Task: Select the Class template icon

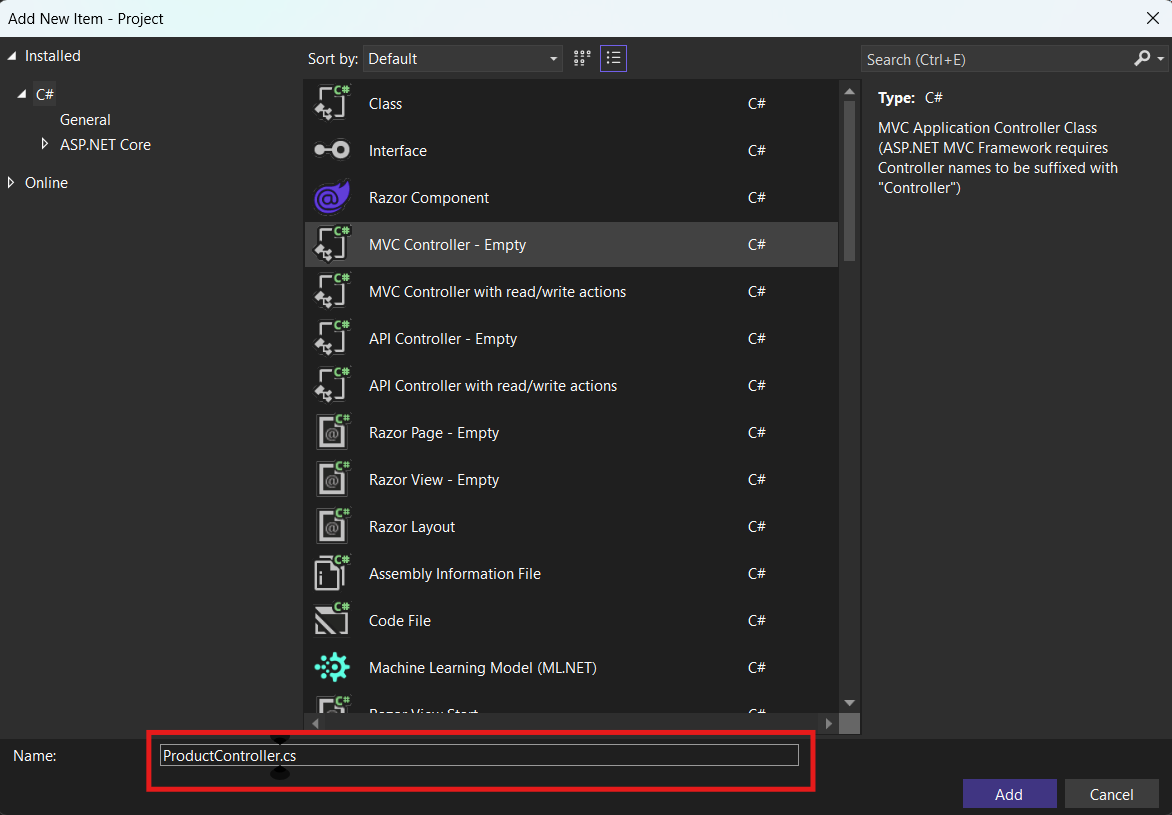Action: click(x=332, y=104)
